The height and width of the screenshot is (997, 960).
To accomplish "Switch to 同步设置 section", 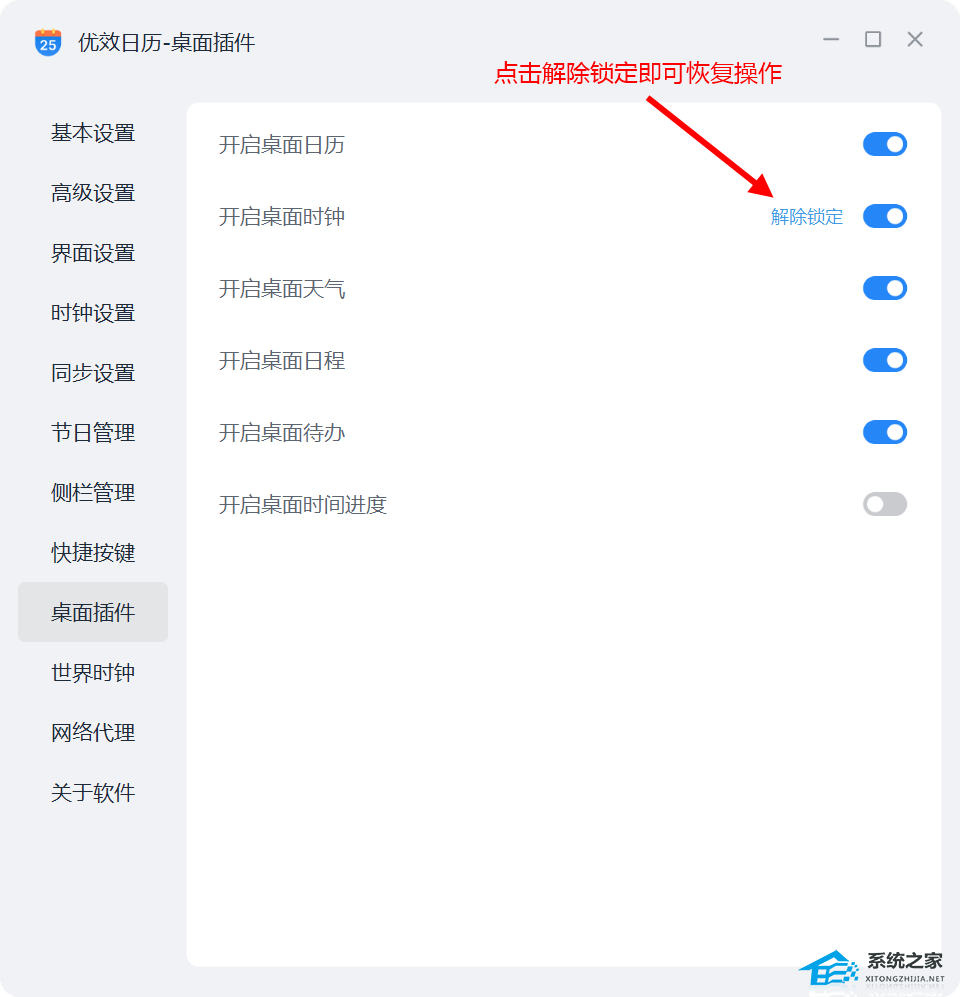I will [x=93, y=373].
